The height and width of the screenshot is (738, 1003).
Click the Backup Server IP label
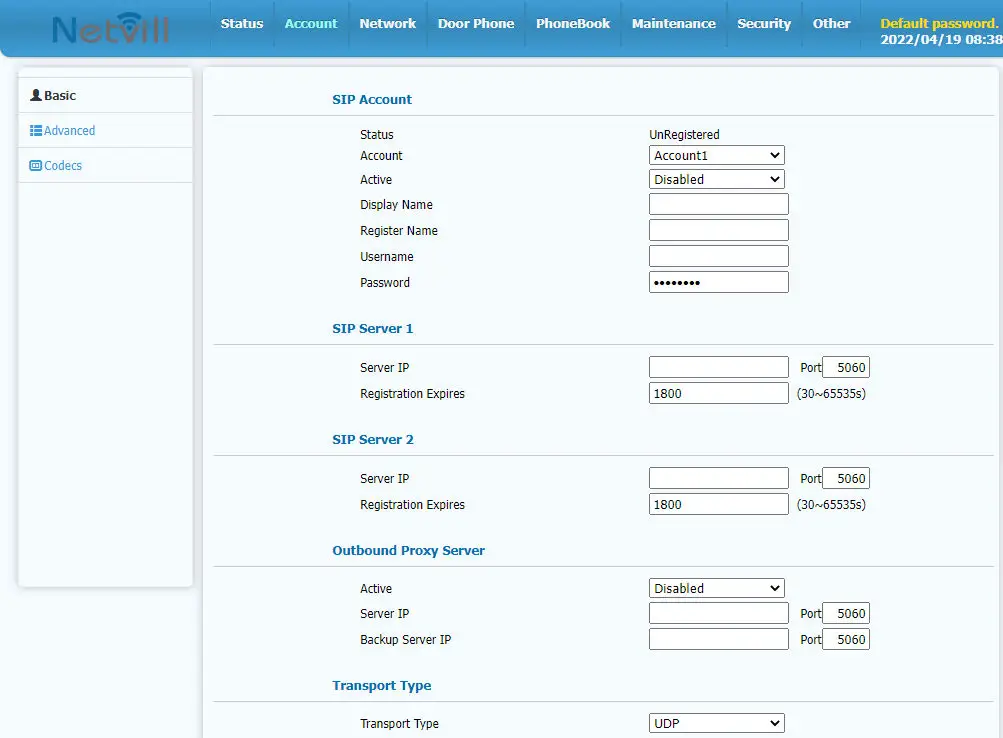[406, 640]
